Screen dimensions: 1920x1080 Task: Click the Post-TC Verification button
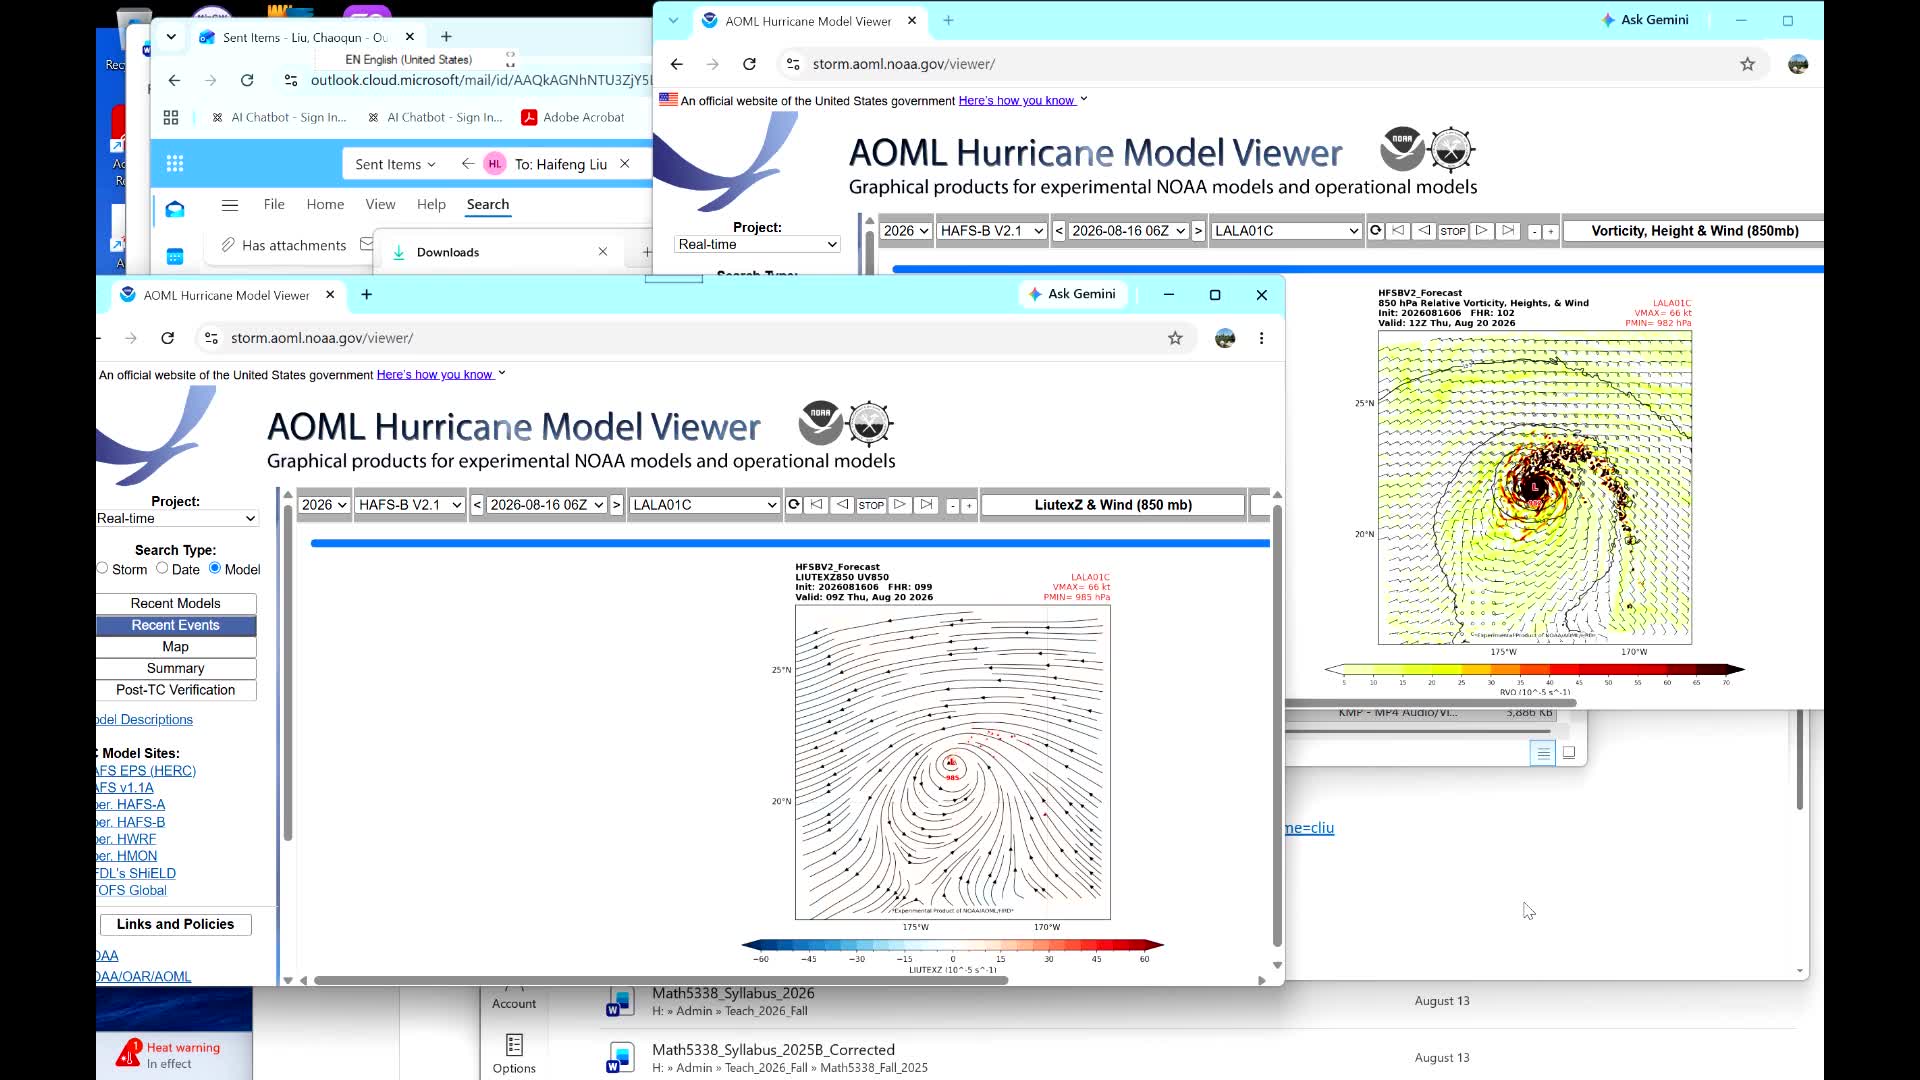(x=176, y=690)
